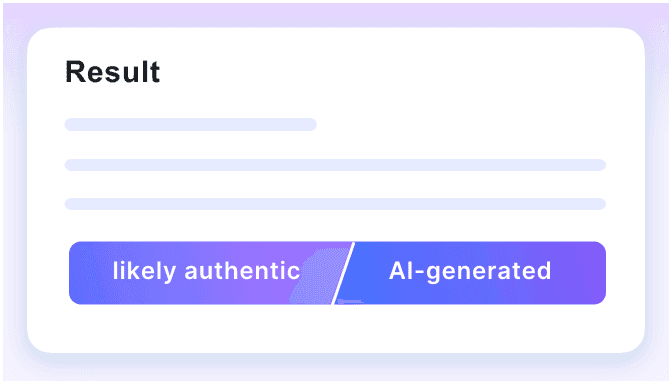Click the word "likely" in the bar
Viewport: 672px width, 384px height.
[x=144, y=271]
